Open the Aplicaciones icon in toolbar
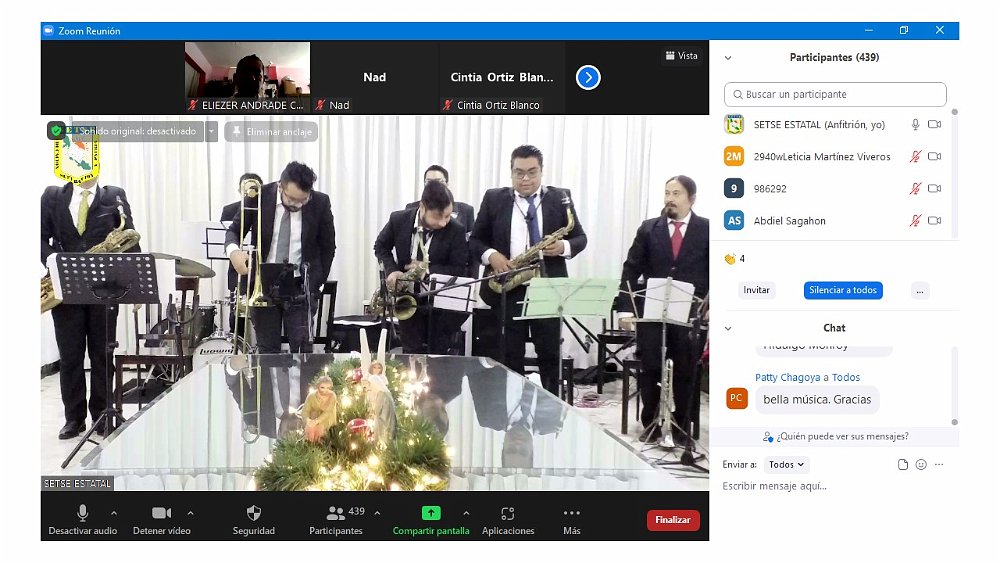 coord(508,513)
